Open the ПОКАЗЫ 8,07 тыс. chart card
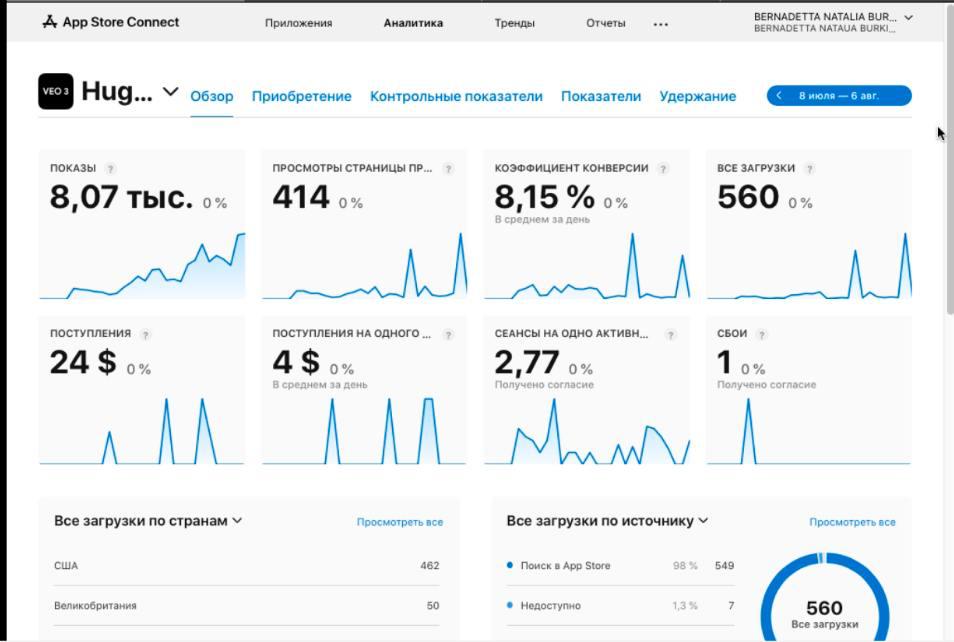This screenshot has height=642, width=954. click(x=142, y=225)
